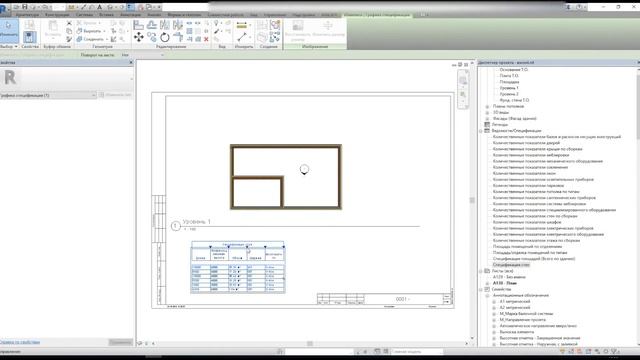Open the Вставка ribbon tab
Image resolution: width=640 pixels, height=360 pixels.
click(x=106, y=15)
